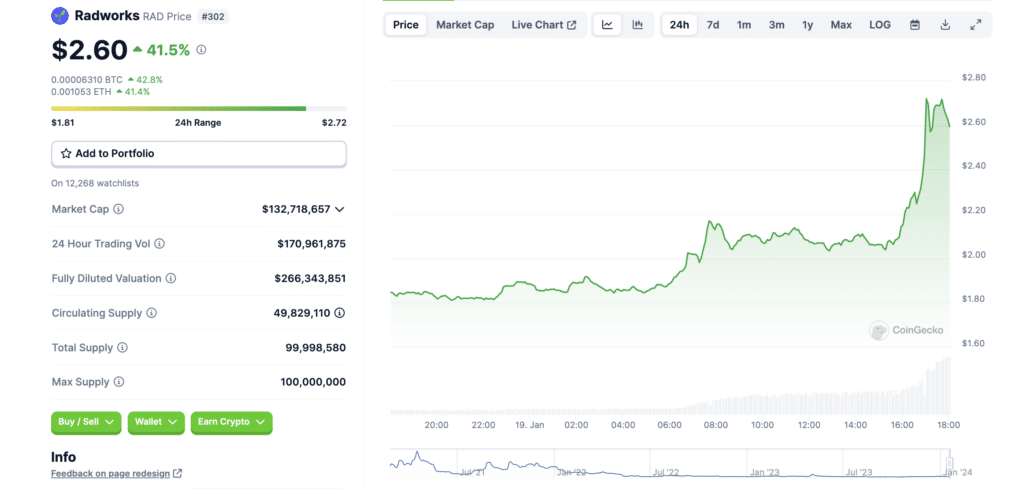Screen dimensions: 1024x489
Task: Click 'On 12,268 watchlists' text
Action: (95, 183)
